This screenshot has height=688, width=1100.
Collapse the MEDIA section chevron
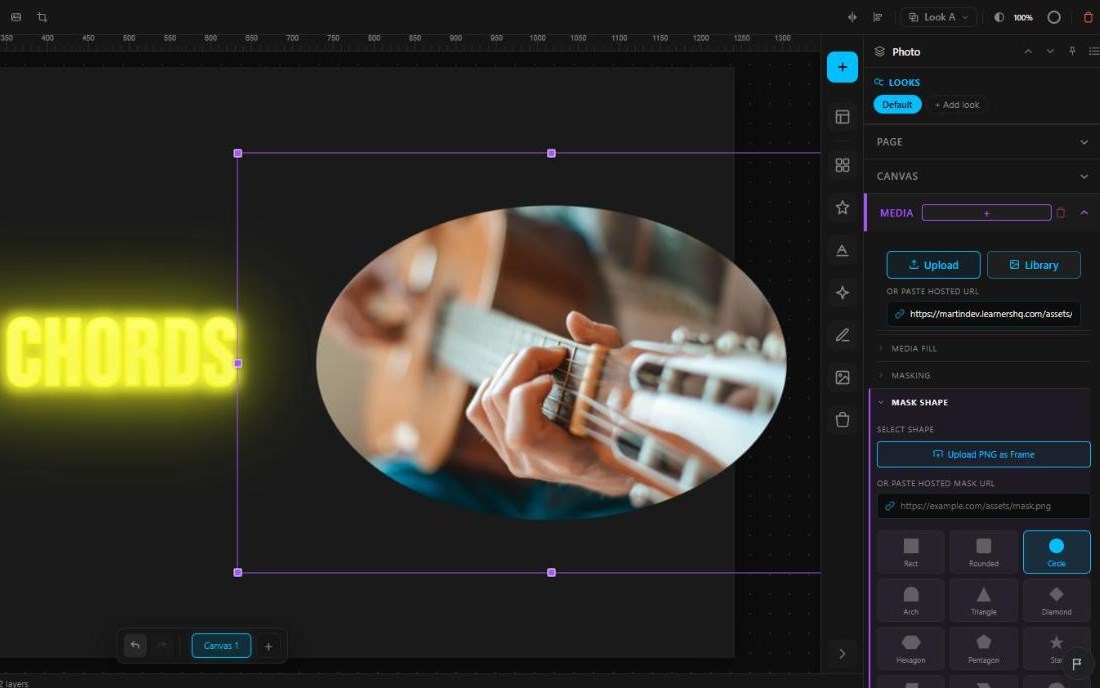tap(1084, 213)
